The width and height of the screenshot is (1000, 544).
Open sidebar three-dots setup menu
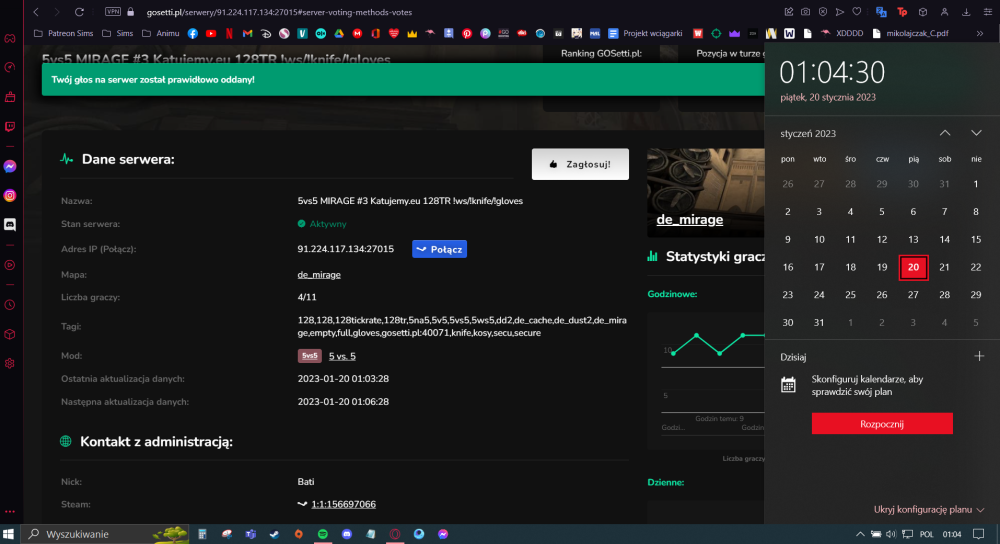(10, 511)
